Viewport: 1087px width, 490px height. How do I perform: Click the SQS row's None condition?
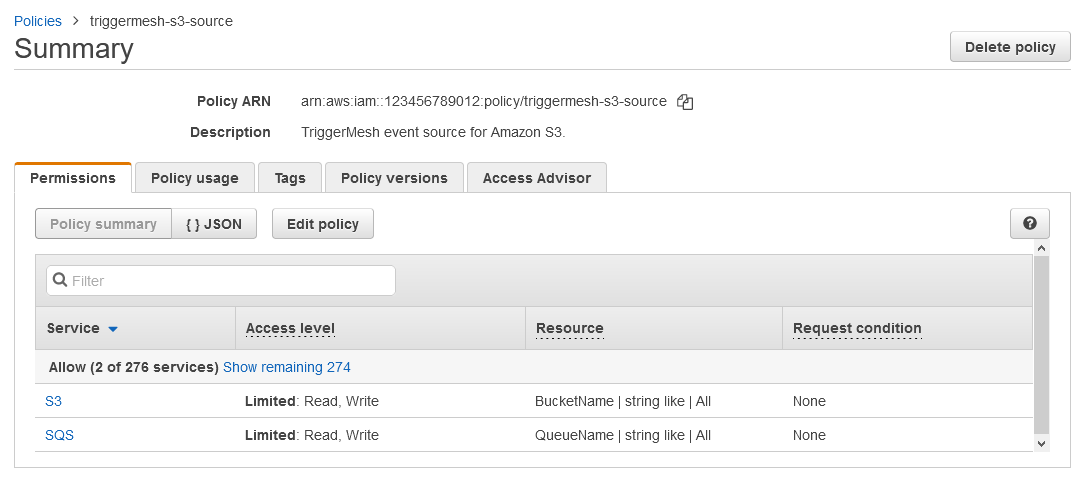click(810, 435)
